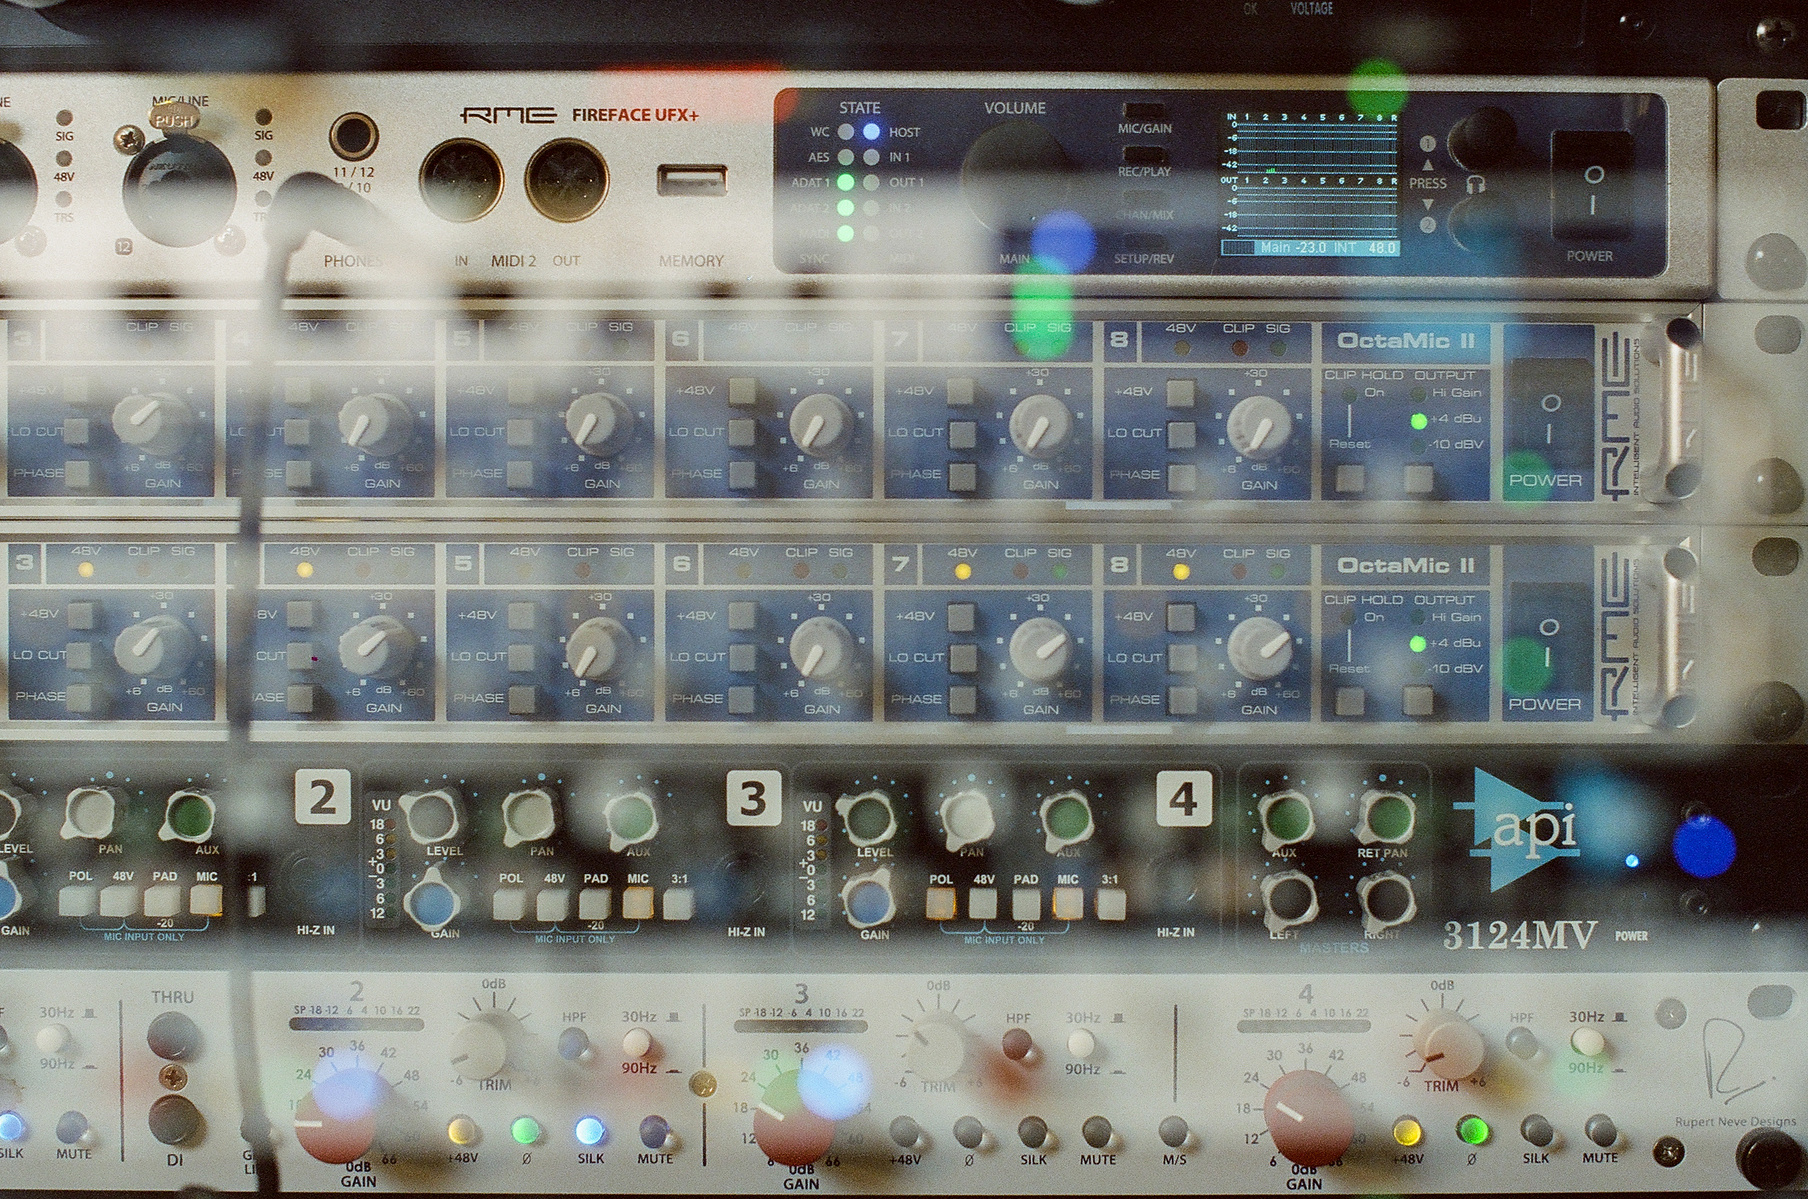Turn API channel 3 PAN knob
The width and height of the screenshot is (1808, 1199).
[967, 818]
